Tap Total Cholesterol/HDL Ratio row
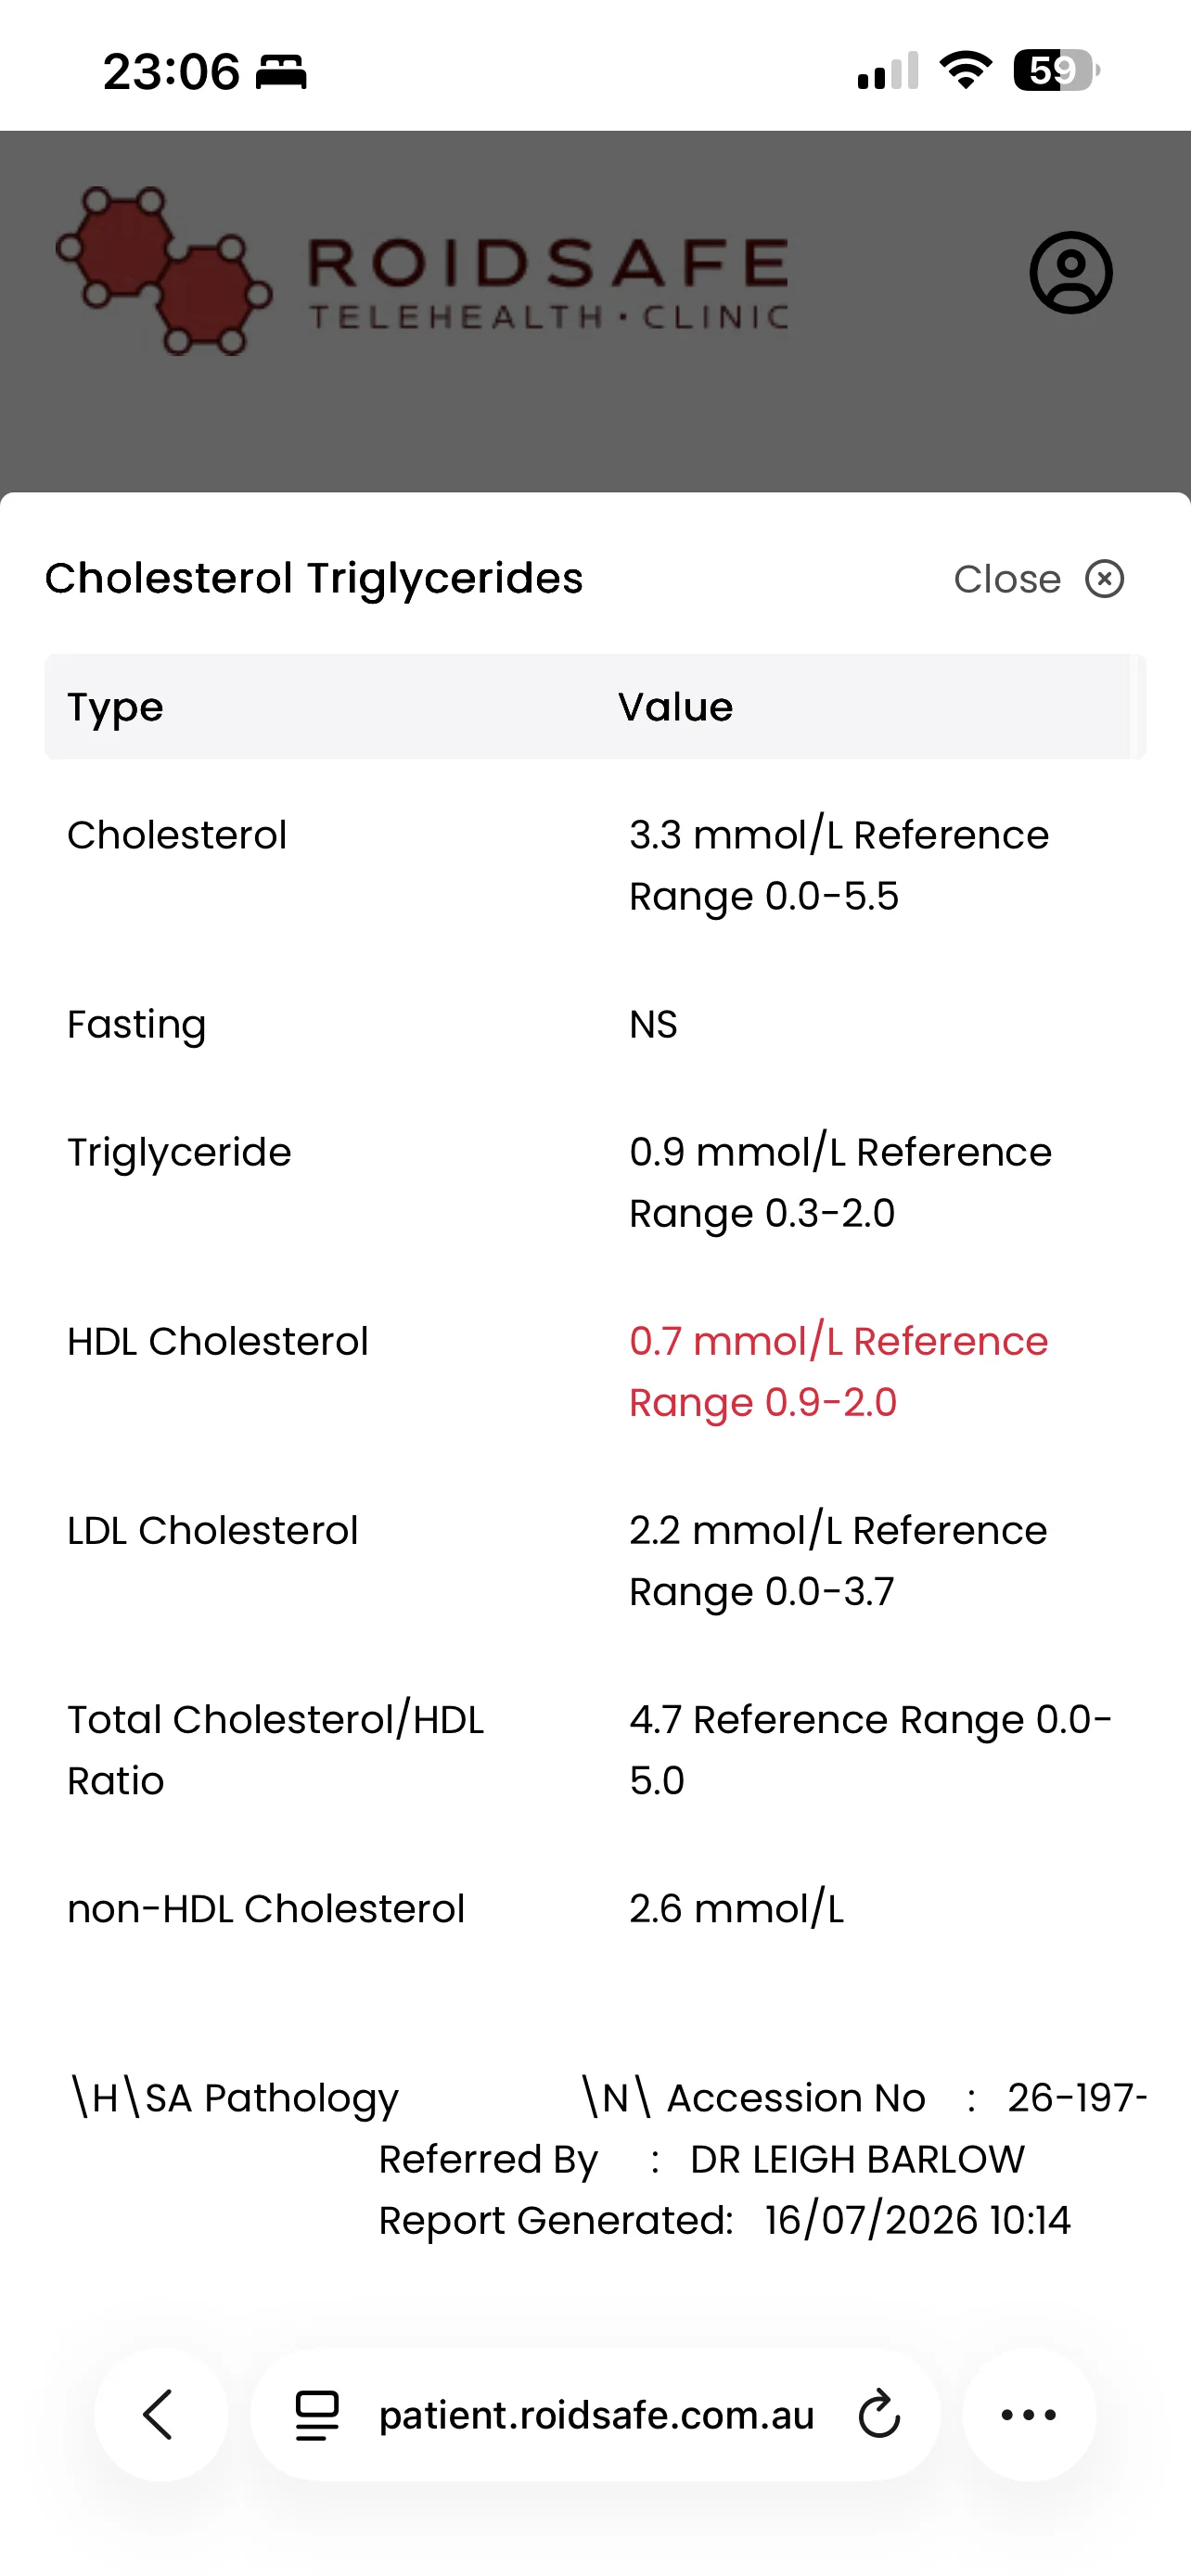 click(x=595, y=1750)
